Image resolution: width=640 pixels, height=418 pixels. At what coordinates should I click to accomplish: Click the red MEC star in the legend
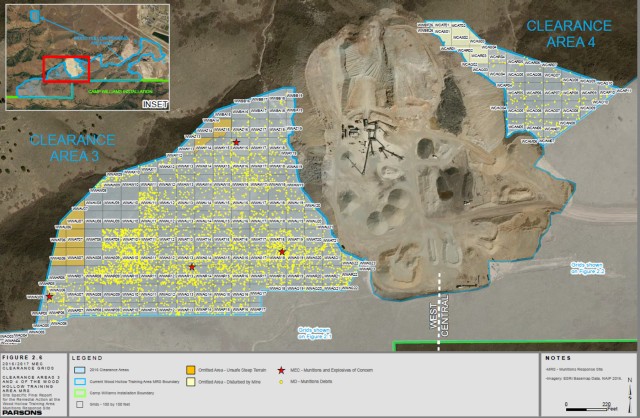[x=281, y=370]
